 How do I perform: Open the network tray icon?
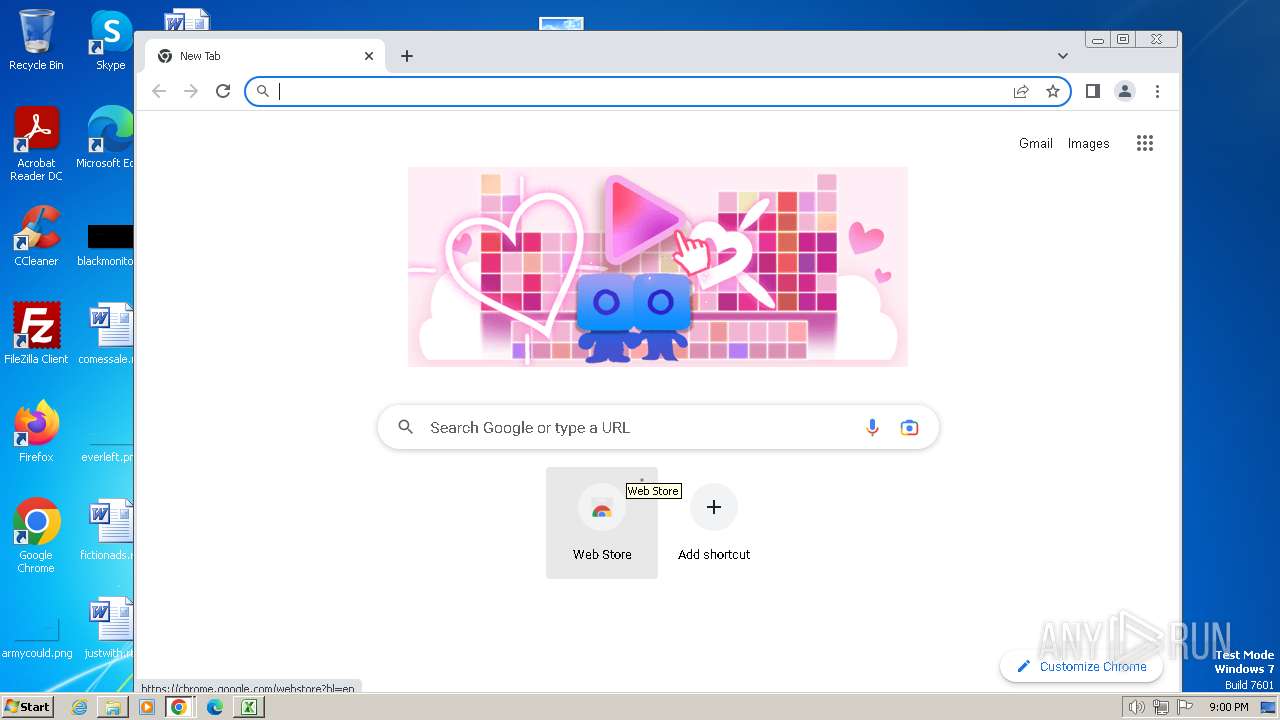1160,707
